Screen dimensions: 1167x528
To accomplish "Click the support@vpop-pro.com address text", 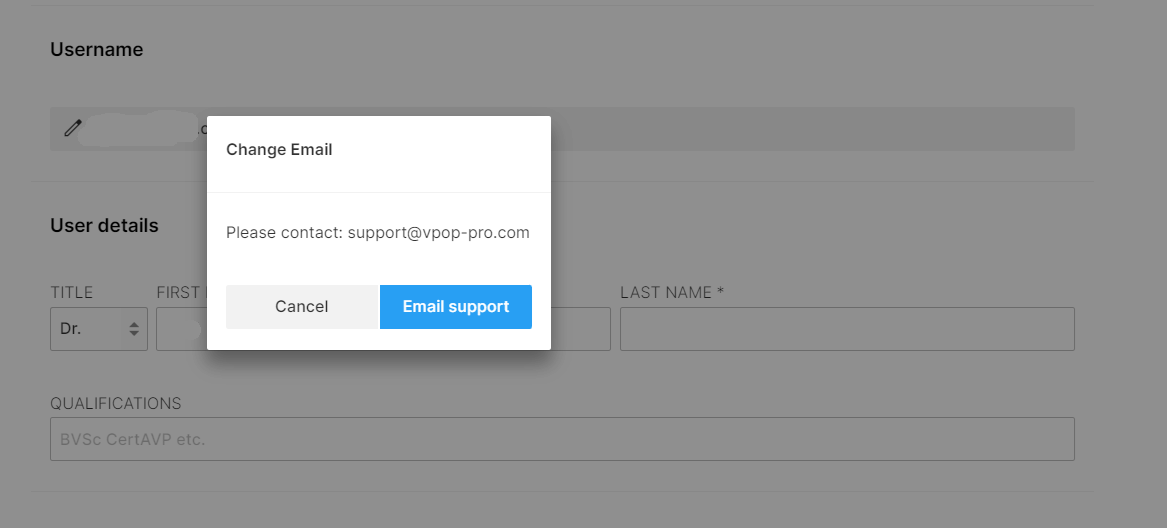I will click(x=438, y=232).
